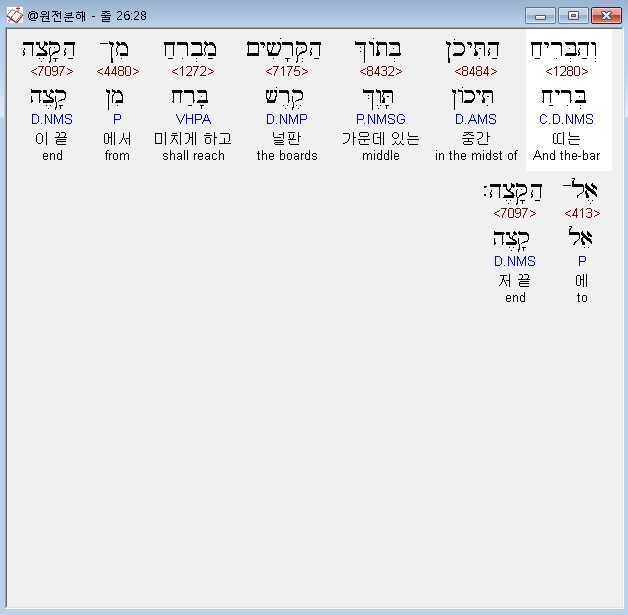Click Strong's number <7175>
Screen dimensions: 628x615
[287, 71]
